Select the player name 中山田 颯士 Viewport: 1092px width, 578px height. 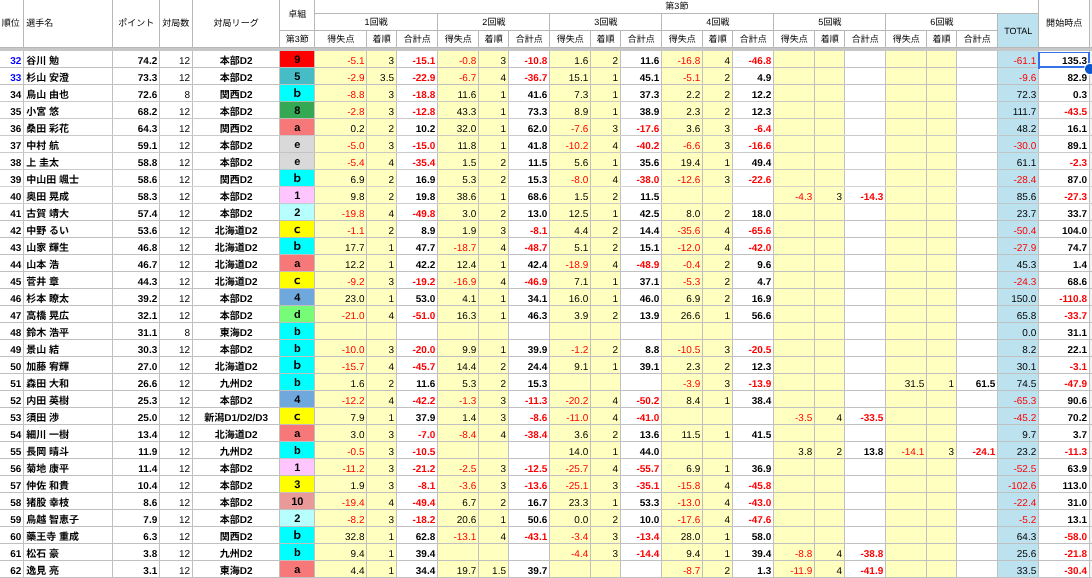click(52, 180)
